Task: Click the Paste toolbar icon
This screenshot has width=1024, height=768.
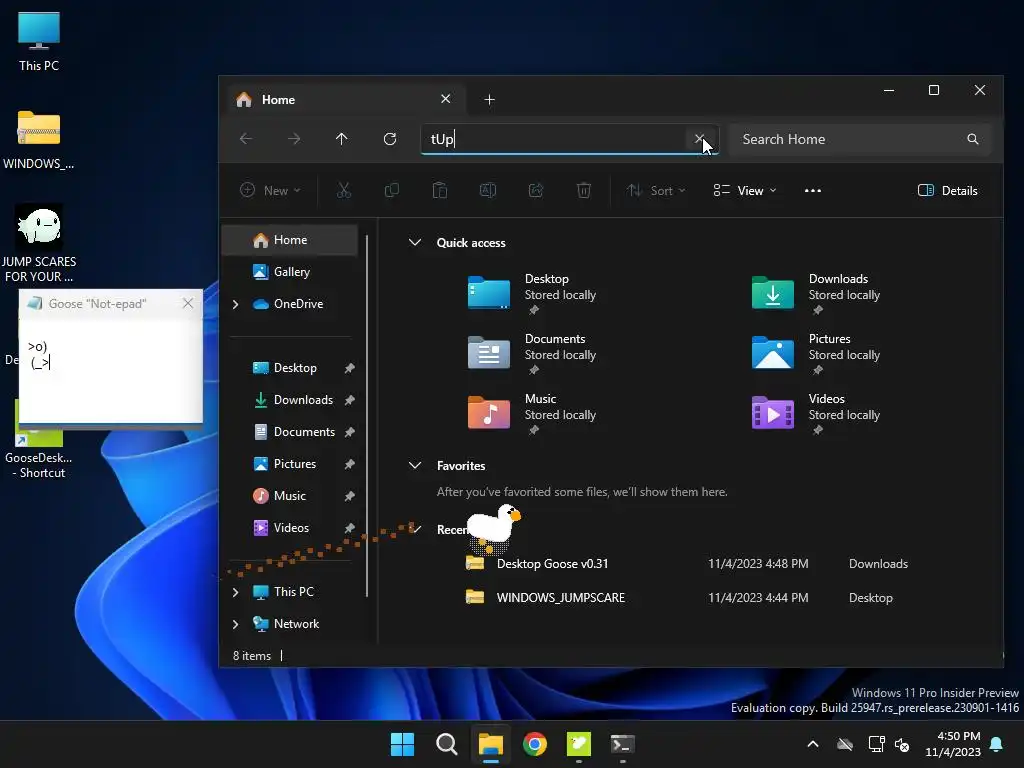Action: (x=440, y=191)
